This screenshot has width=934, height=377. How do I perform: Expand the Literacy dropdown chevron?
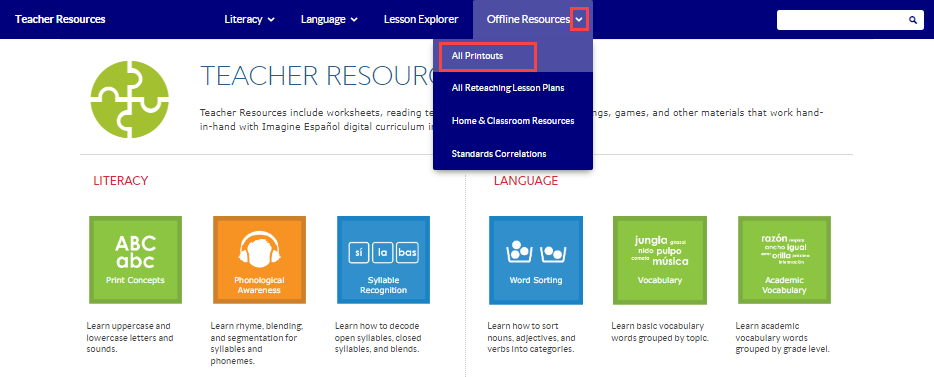[272, 20]
